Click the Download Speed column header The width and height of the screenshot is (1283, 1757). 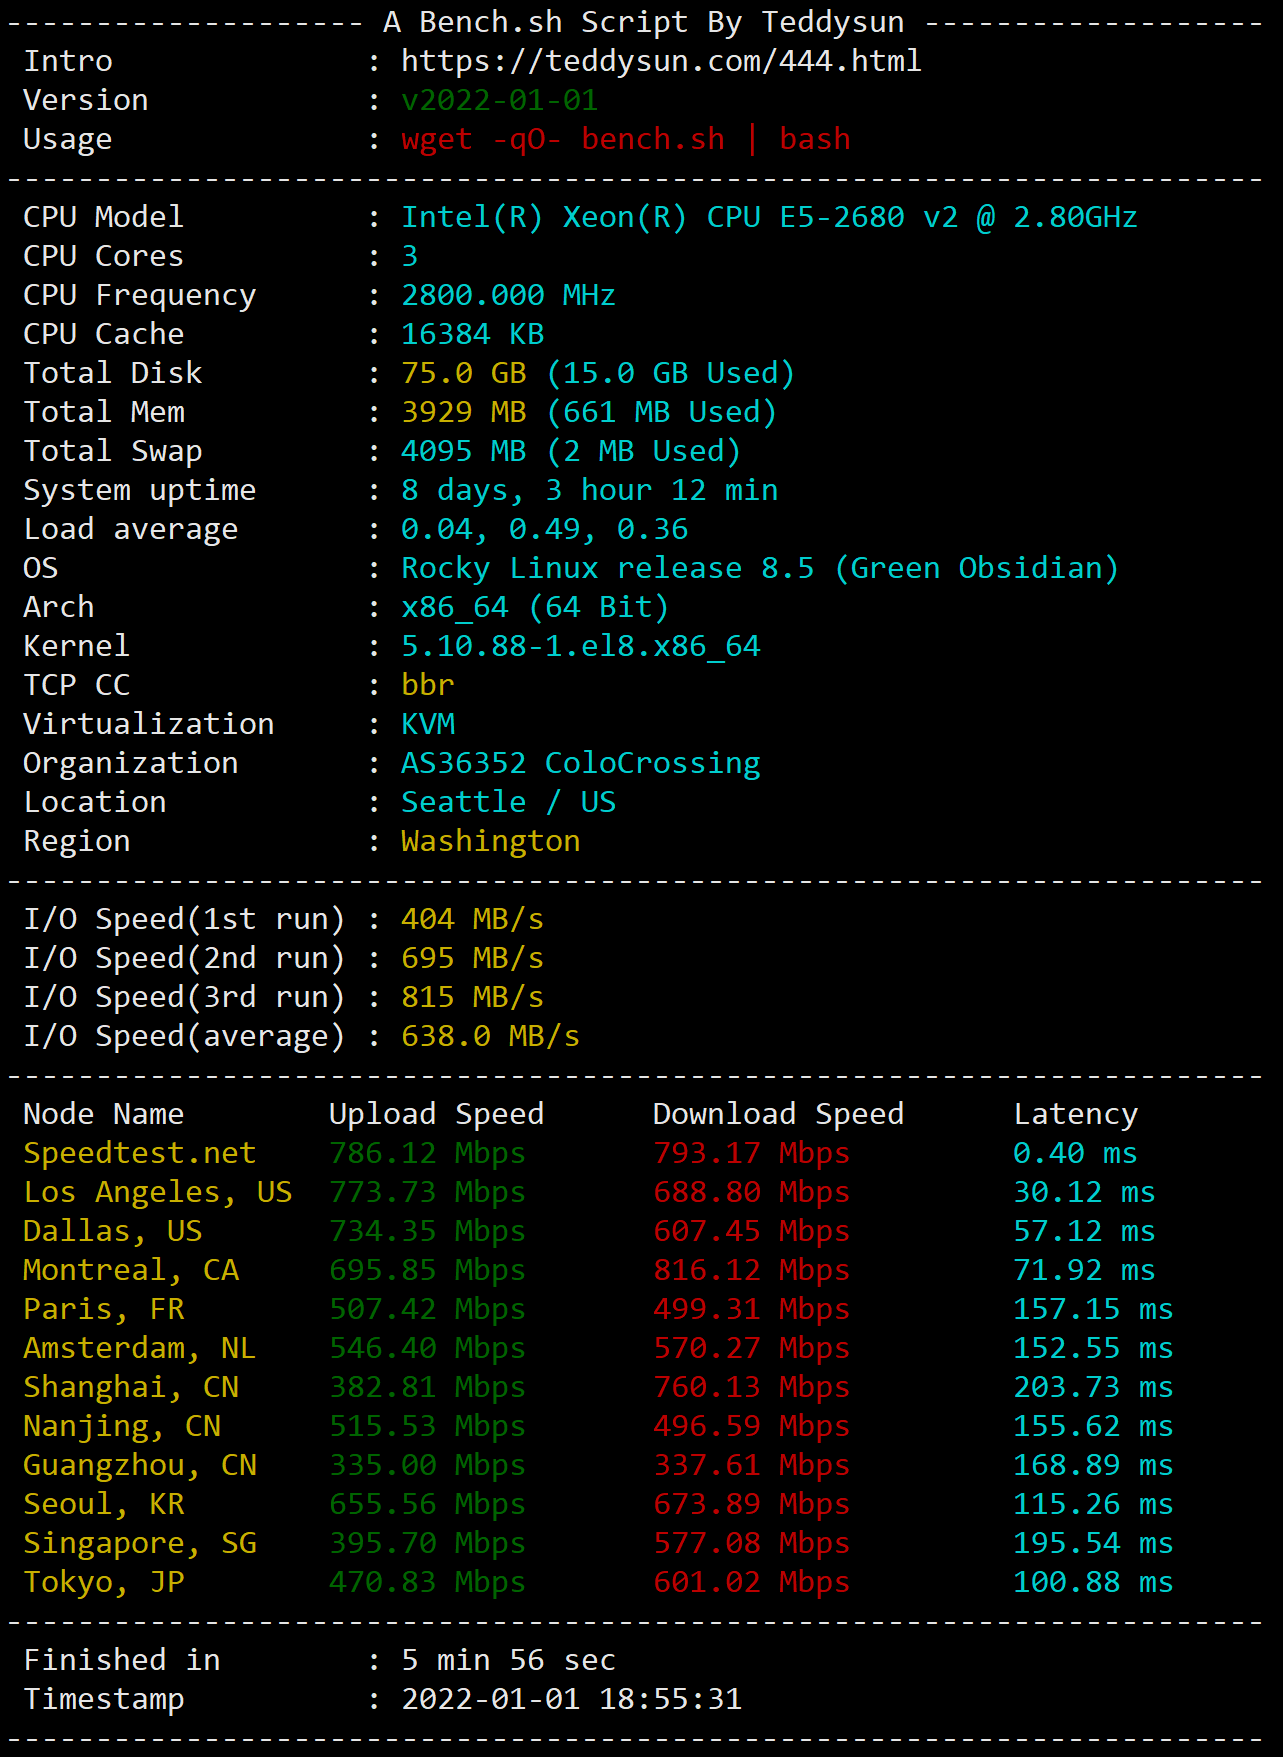click(x=779, y=1114)
